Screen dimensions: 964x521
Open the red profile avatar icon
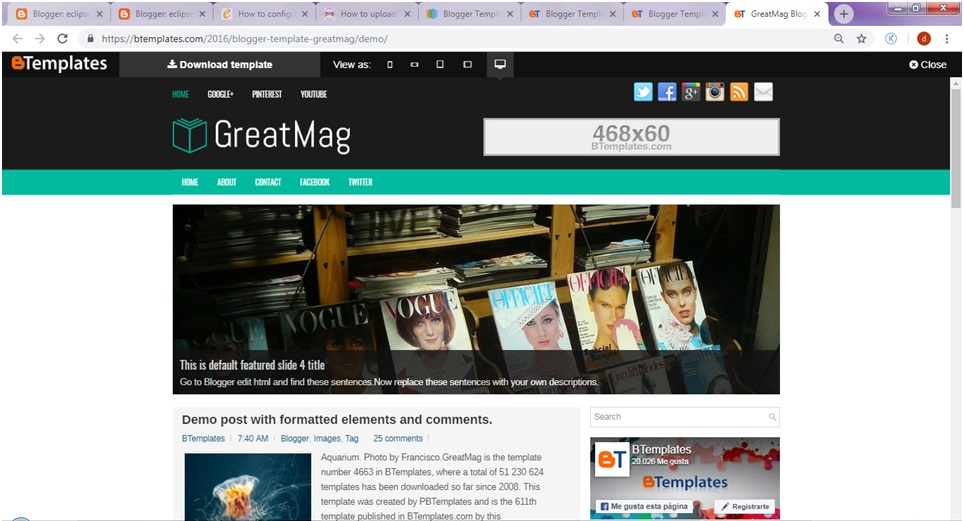point(923,39)
